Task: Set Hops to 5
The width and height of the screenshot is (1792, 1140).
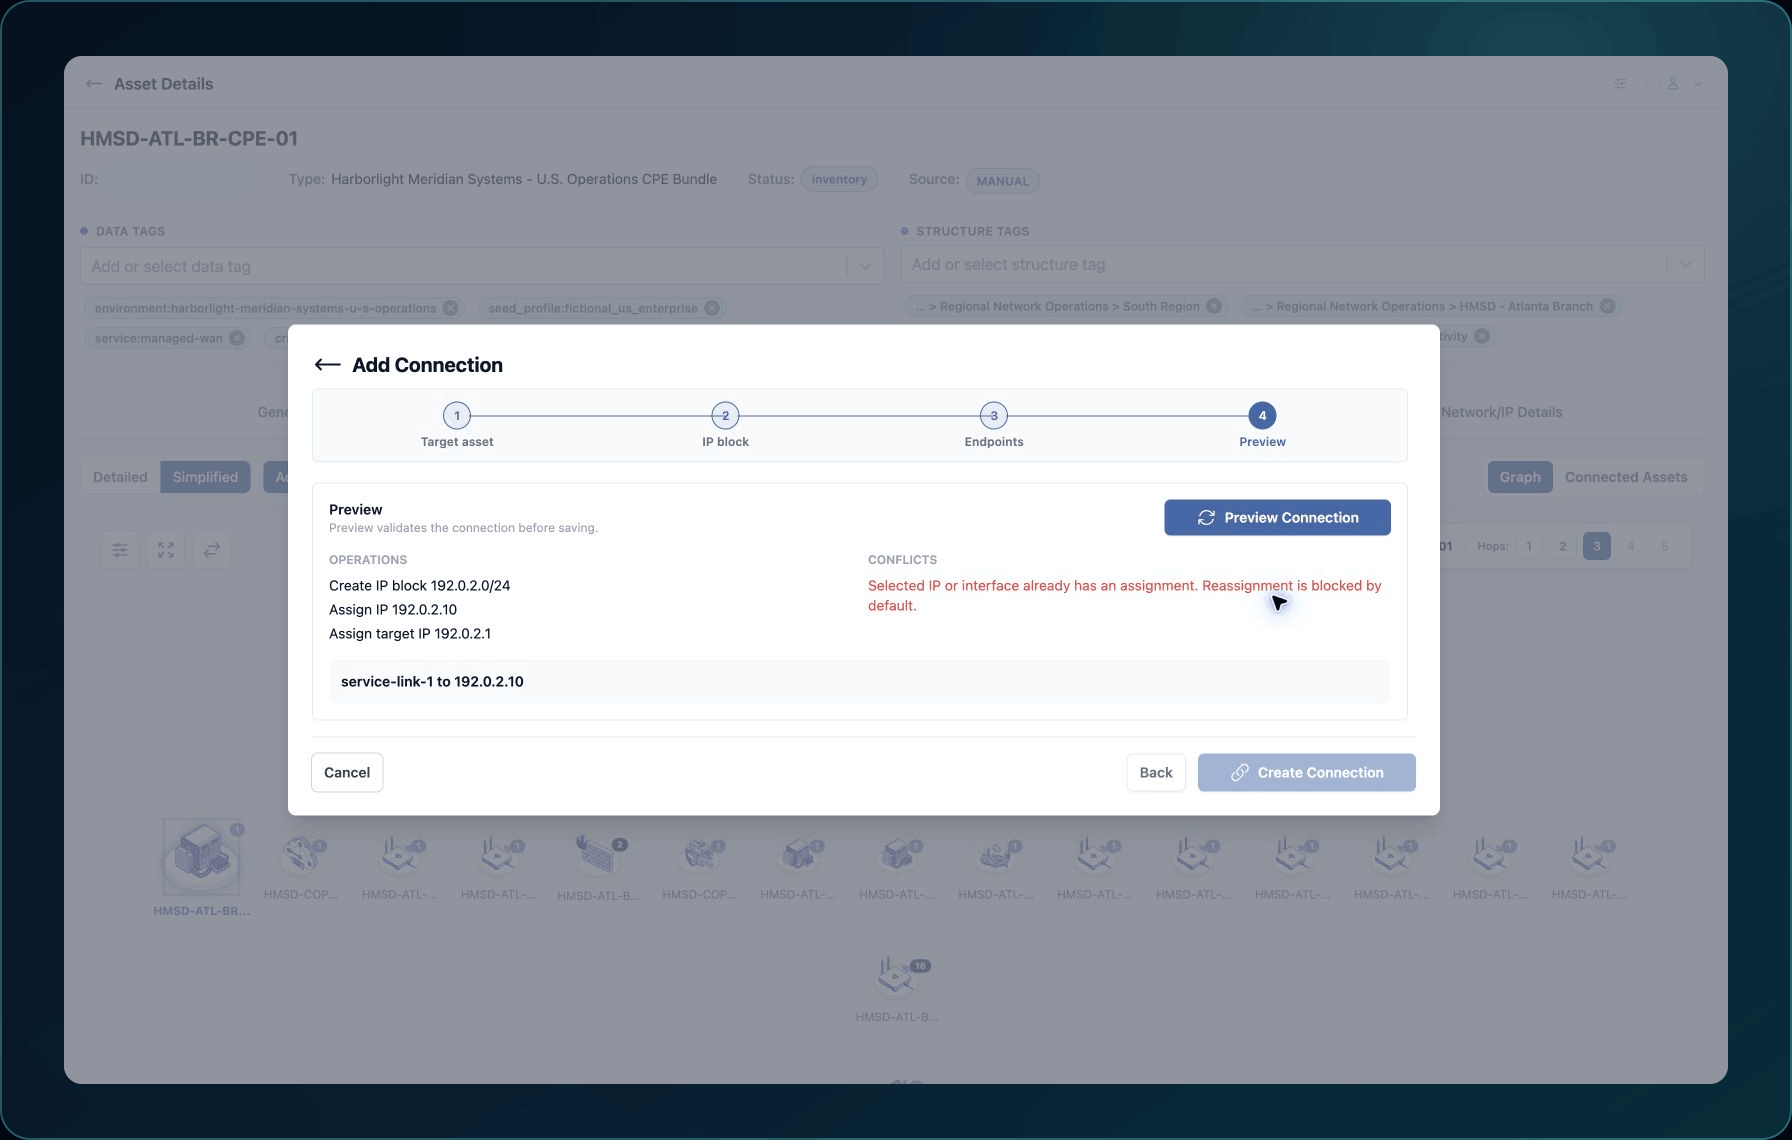Action: click(1665, 546)
